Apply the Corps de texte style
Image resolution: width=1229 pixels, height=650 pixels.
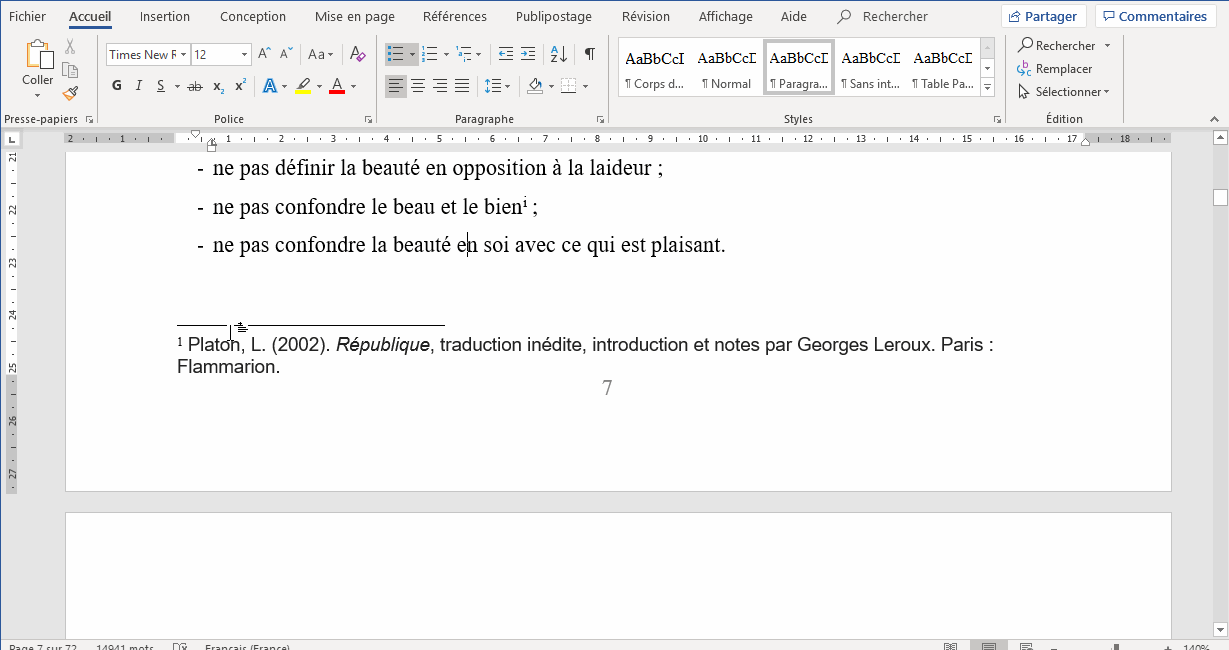(x=655, y=68)
